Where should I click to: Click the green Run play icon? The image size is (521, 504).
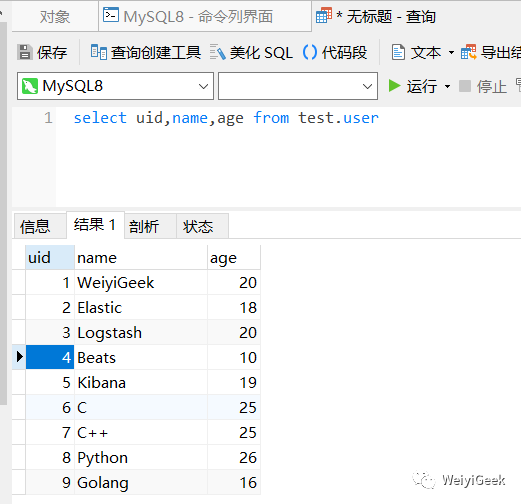(x=394, y=86)
